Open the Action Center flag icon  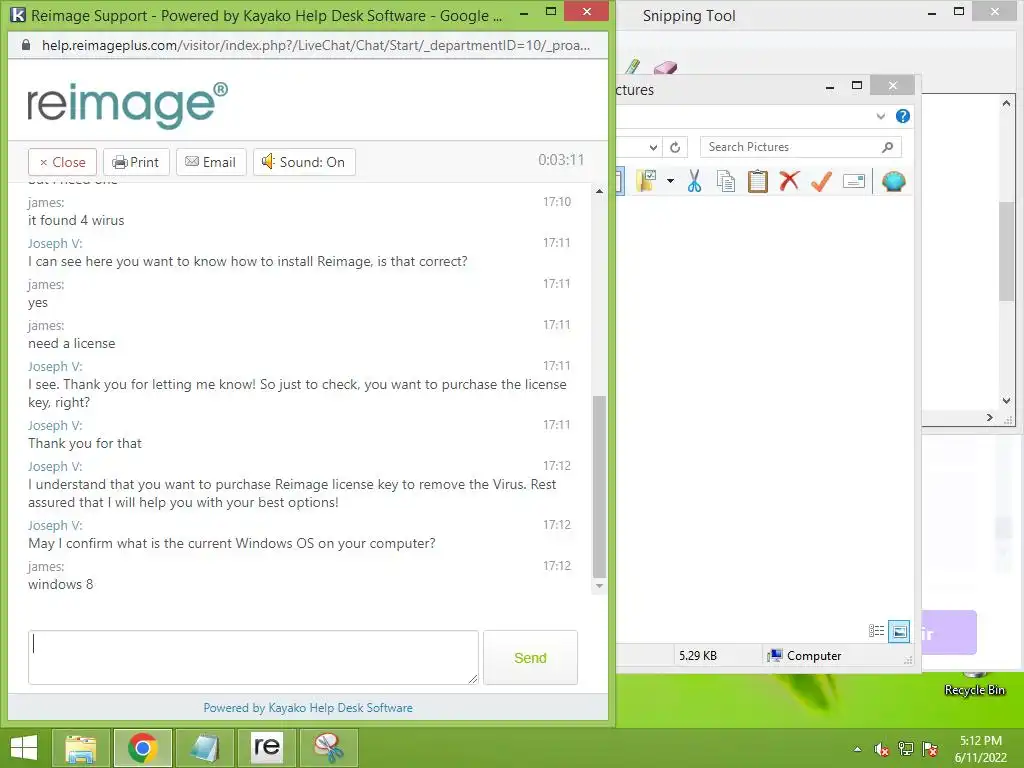[930, 749]
